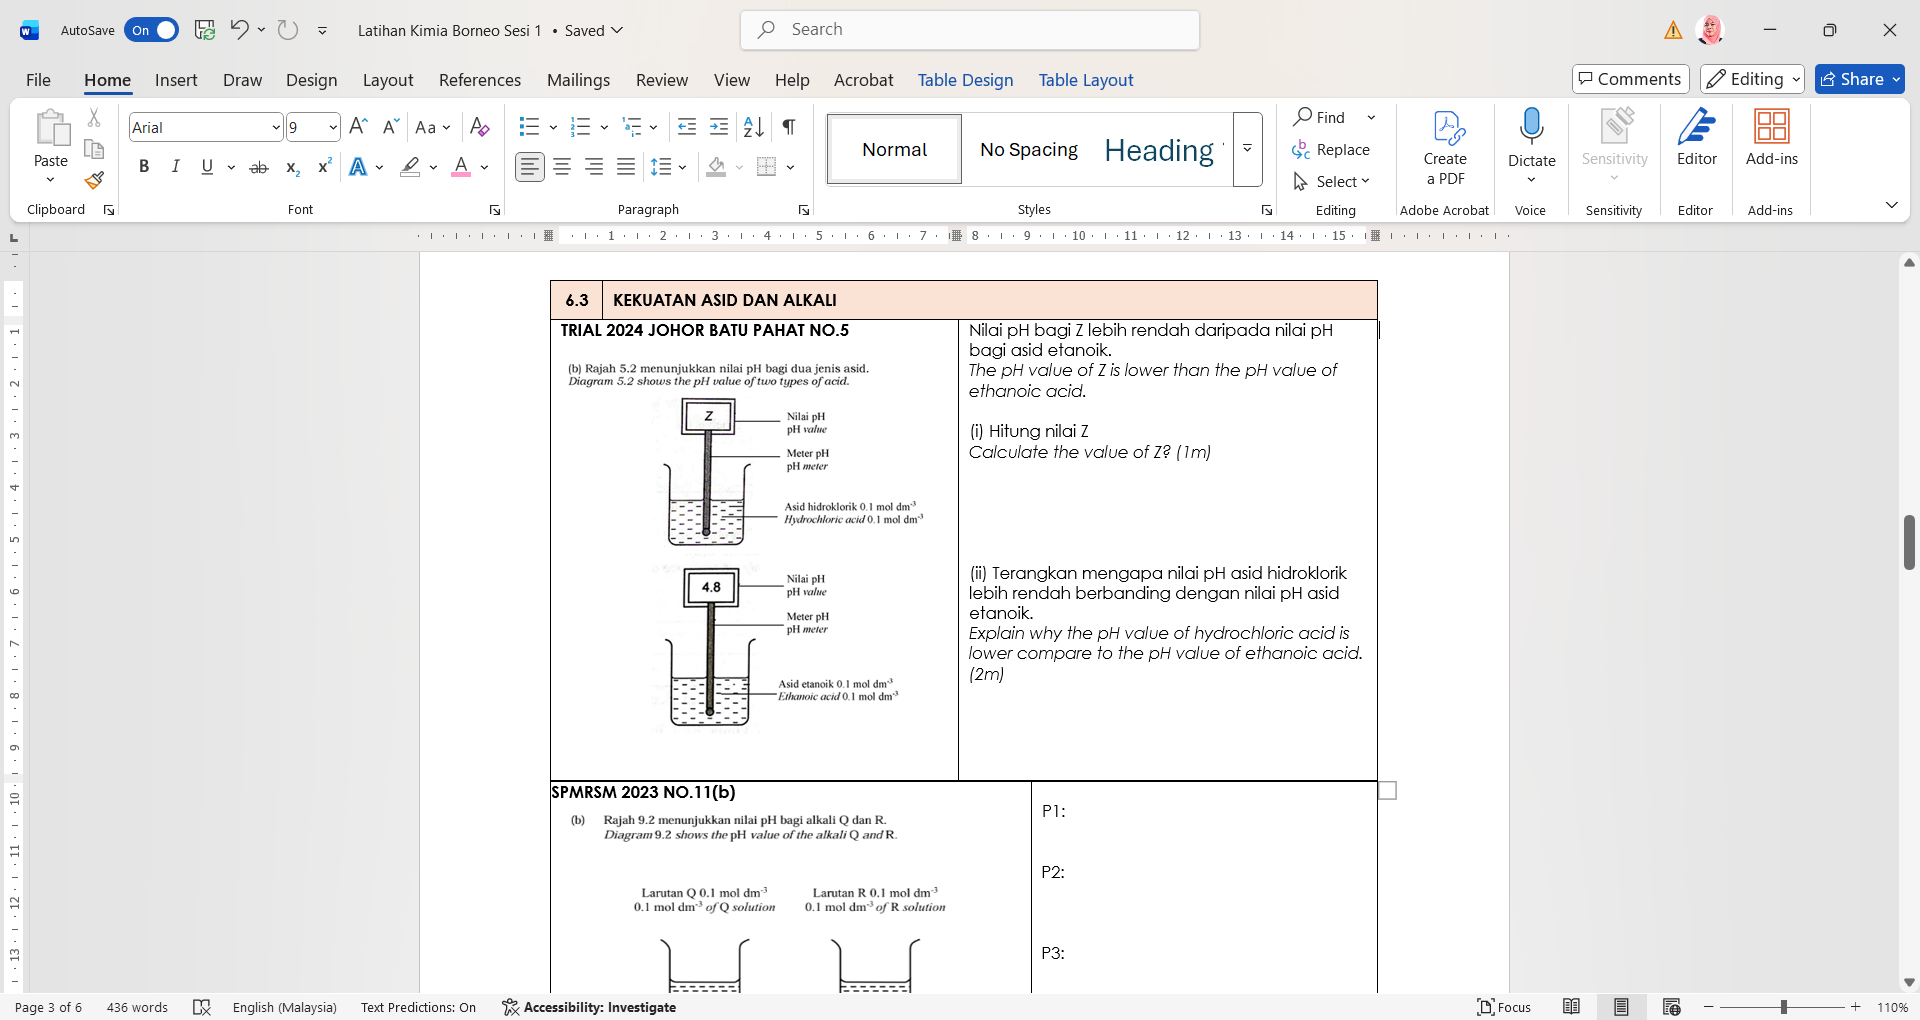Viewport: 1920px width, 1020px height.
Task: Toggle Bold formatting
Action: [x=144, y=167]
